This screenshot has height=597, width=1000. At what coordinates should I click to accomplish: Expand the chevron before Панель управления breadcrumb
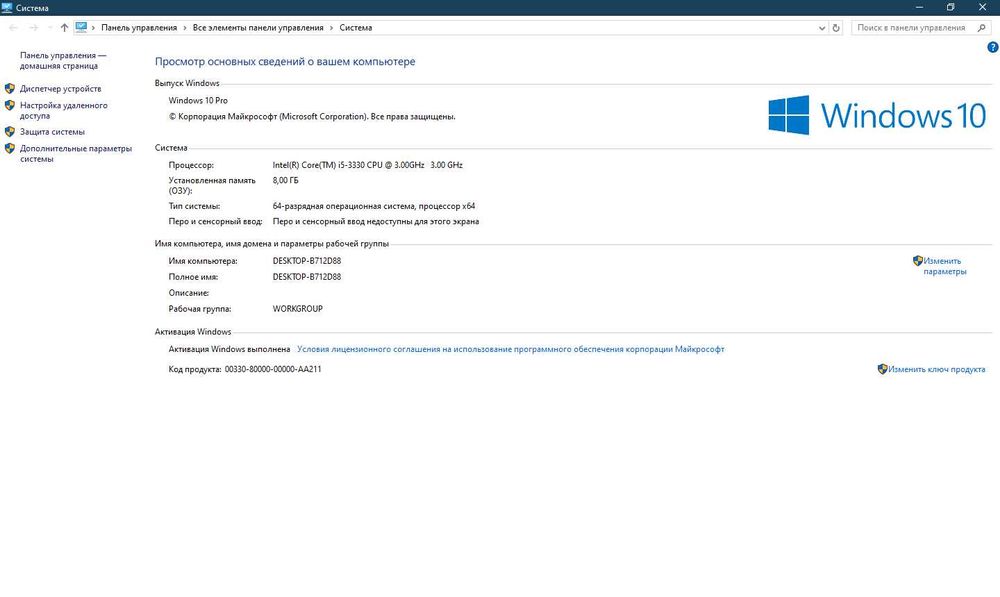(x=93, y=27)
